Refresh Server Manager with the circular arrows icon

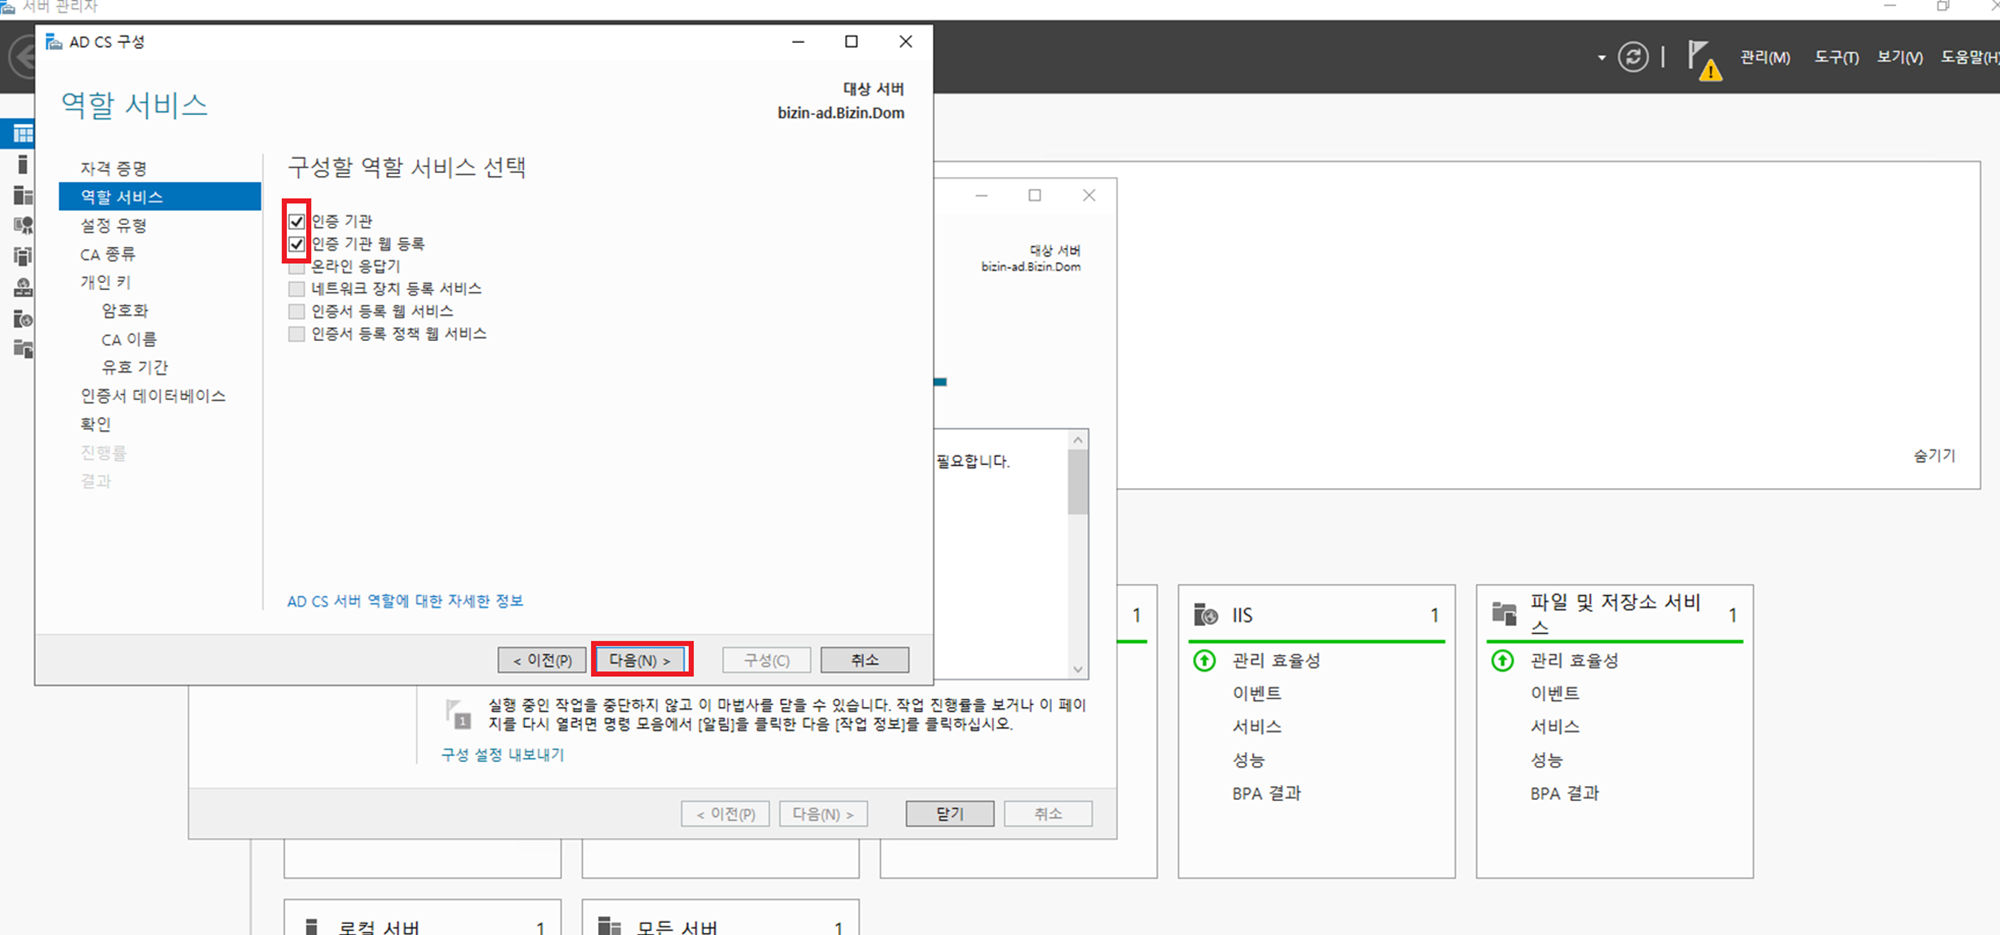[1633, 57]
